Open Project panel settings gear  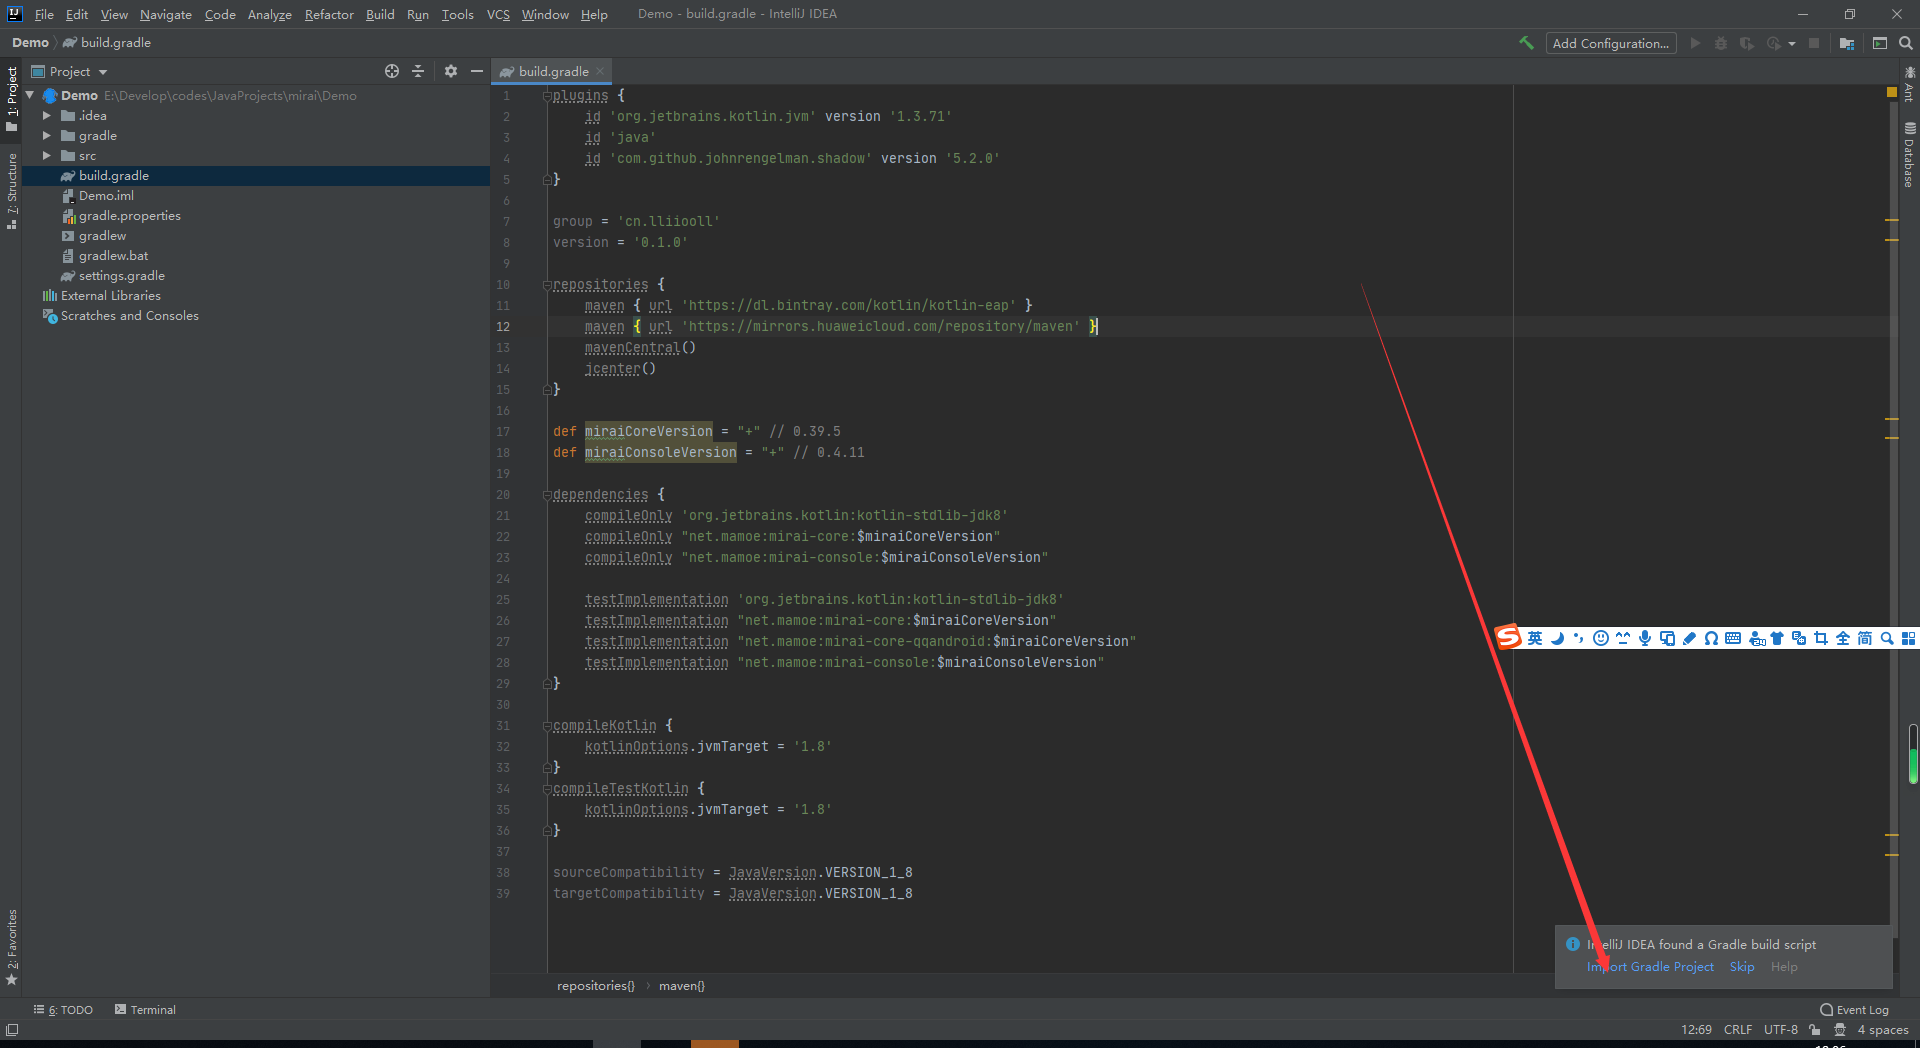451,71
